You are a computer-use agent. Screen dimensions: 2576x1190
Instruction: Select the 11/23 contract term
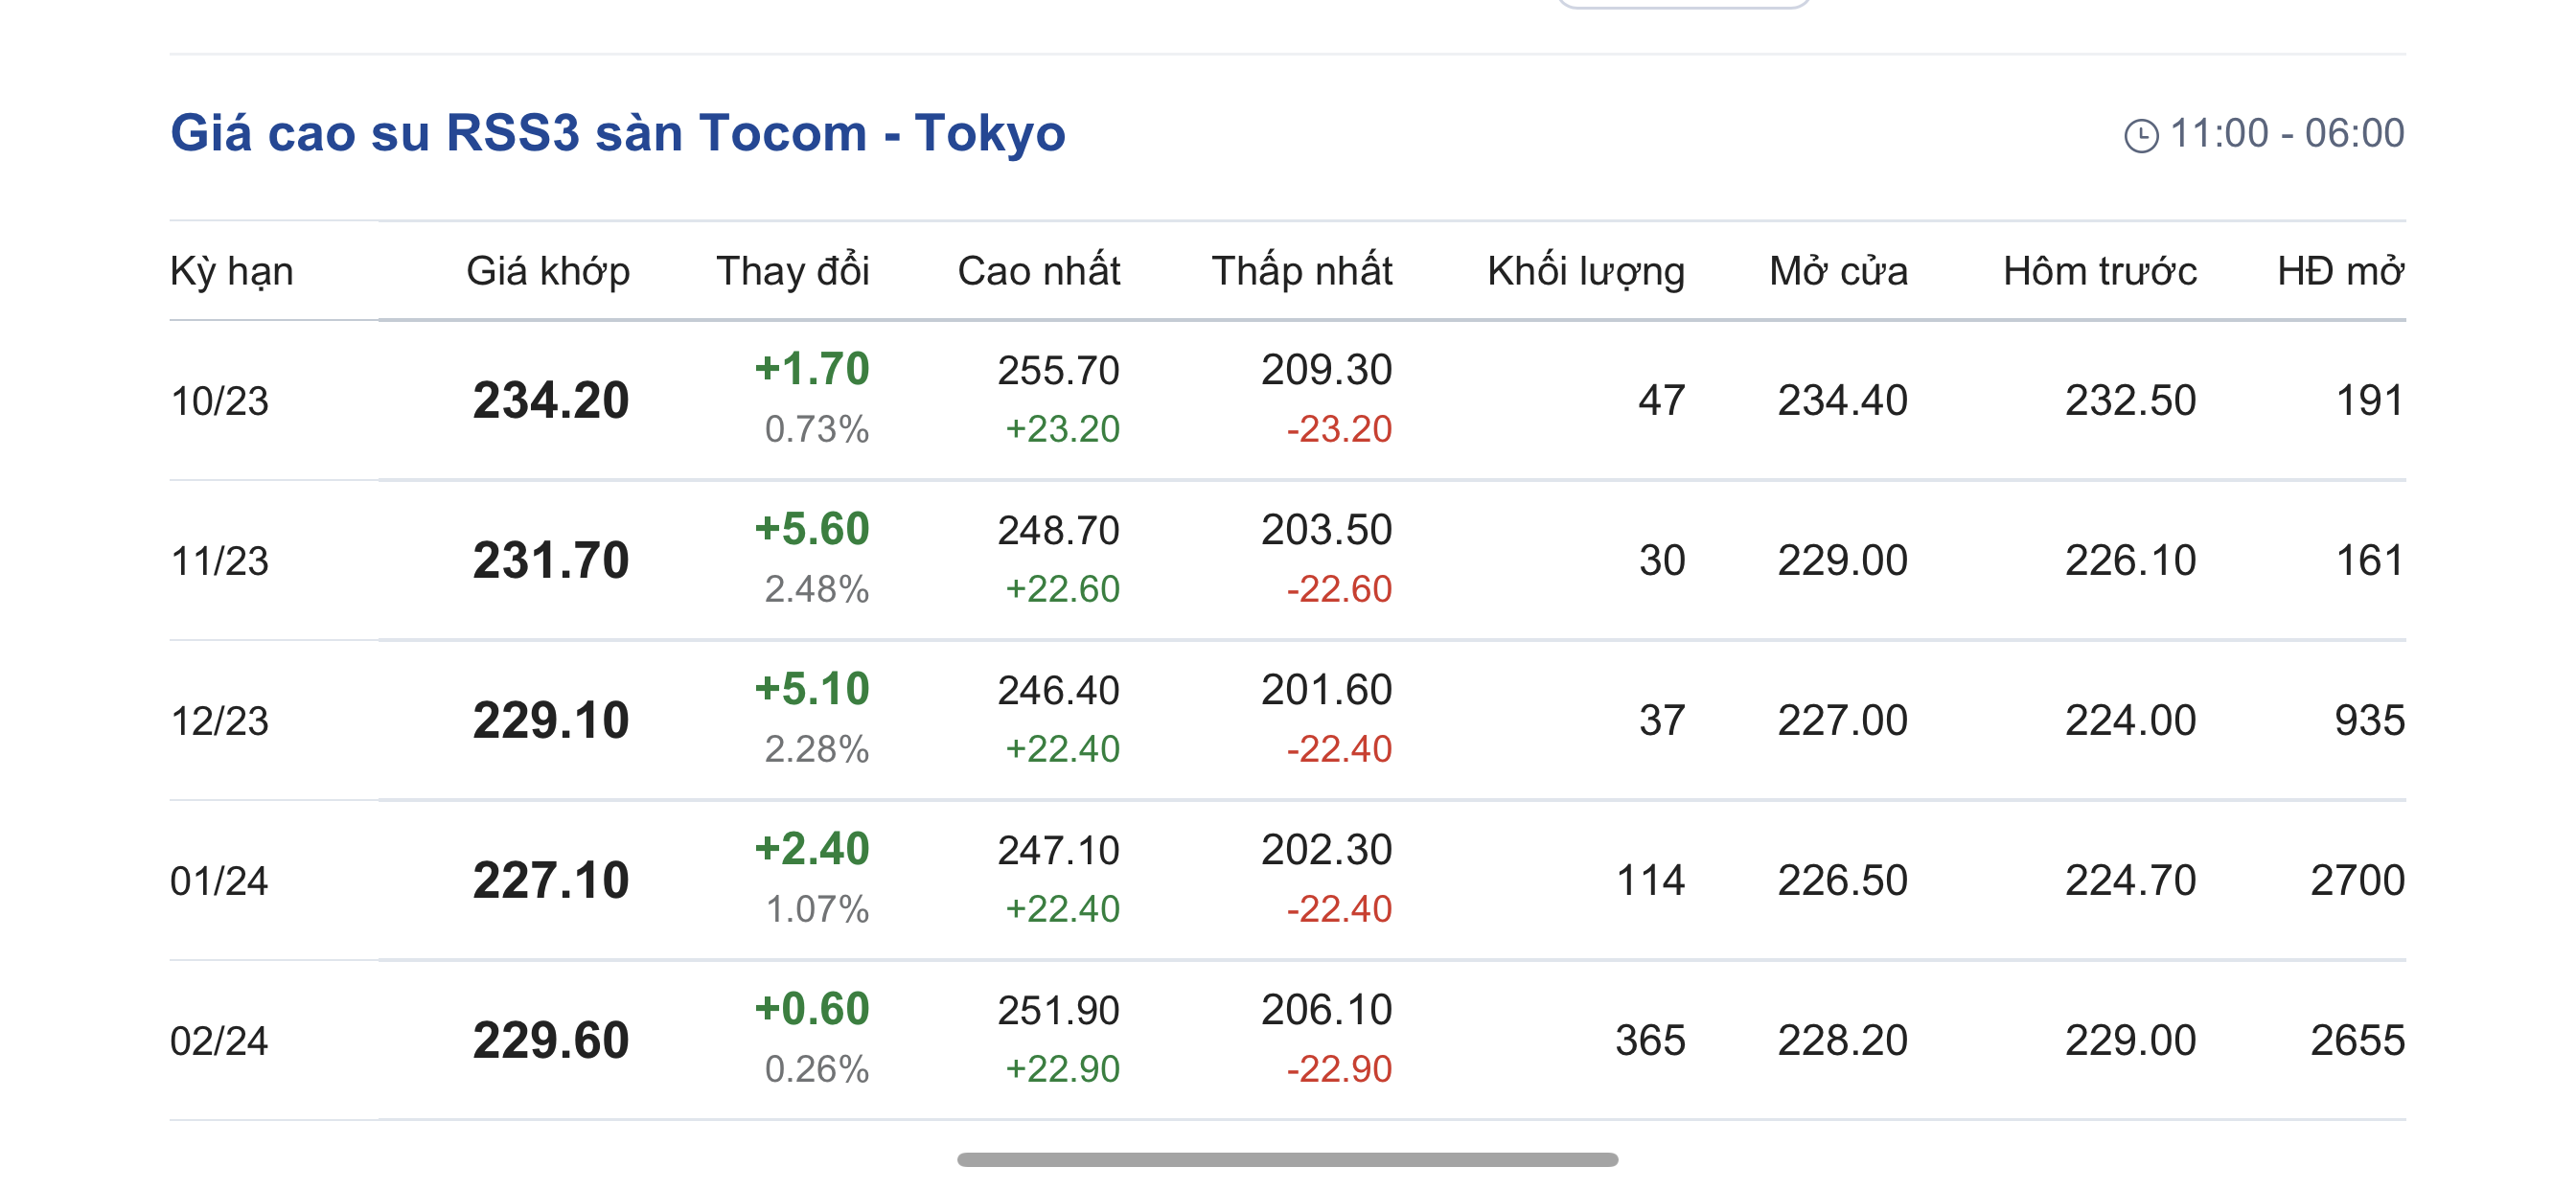220,561
